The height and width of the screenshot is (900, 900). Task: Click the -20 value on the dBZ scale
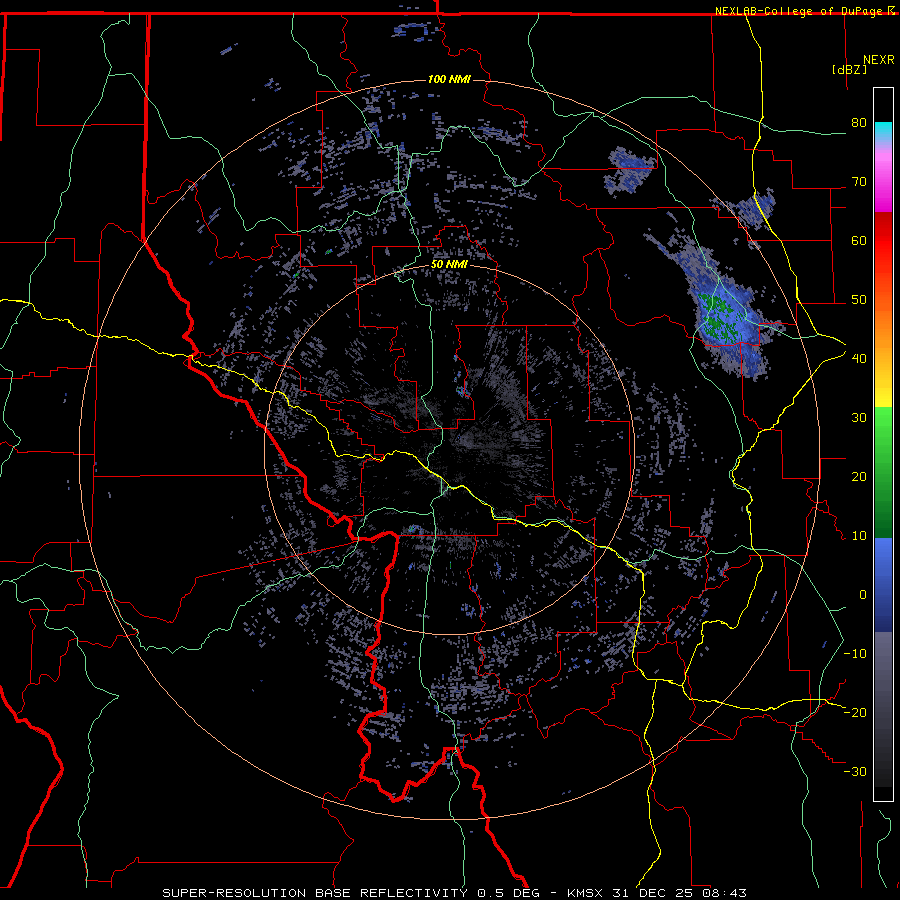(855, 712)
